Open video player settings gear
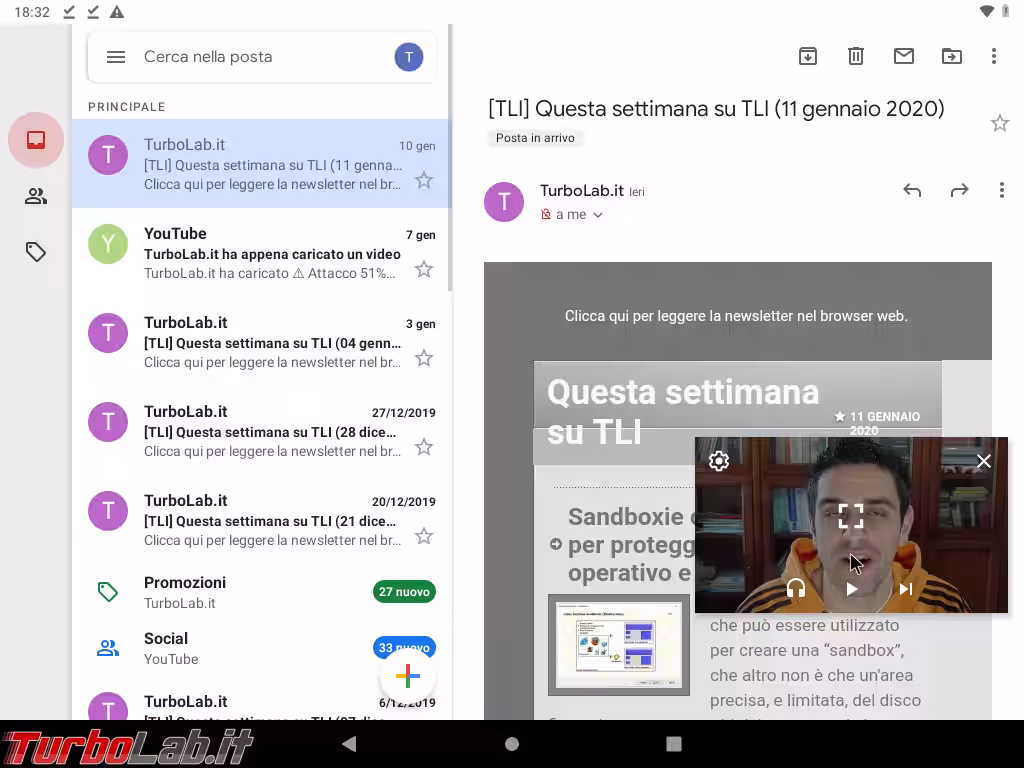 [x=719, y=461]
